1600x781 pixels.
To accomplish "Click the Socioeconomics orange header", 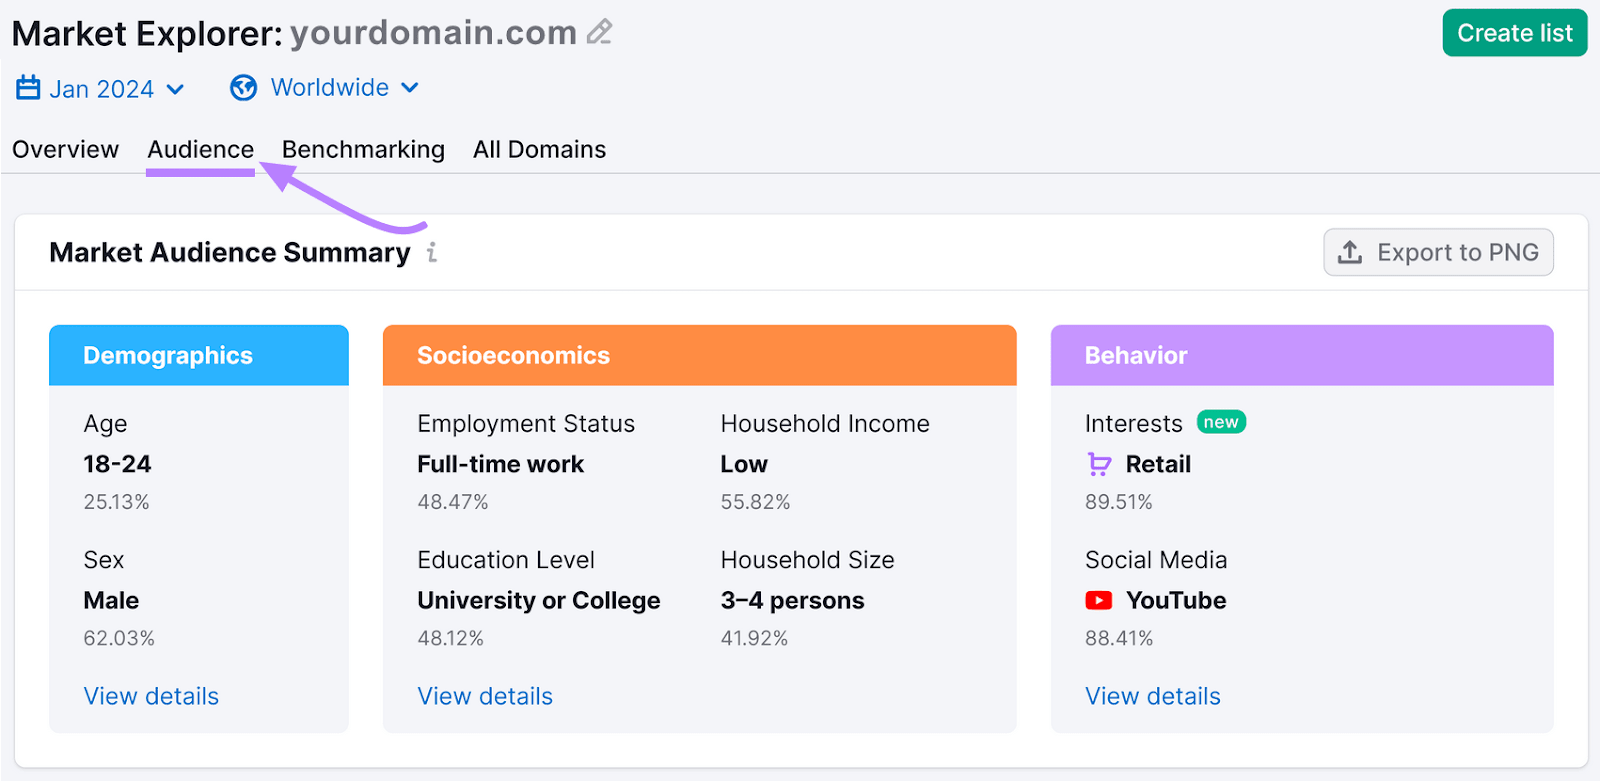I will [700, 355].
